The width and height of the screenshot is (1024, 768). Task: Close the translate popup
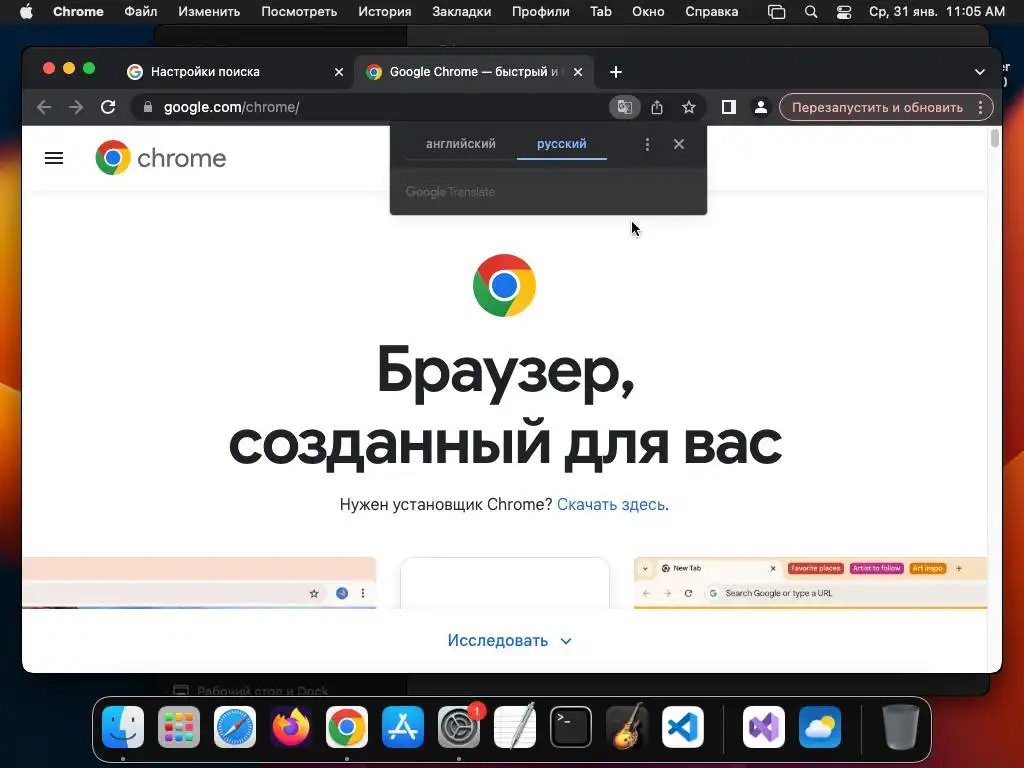[x=679, y=144]
